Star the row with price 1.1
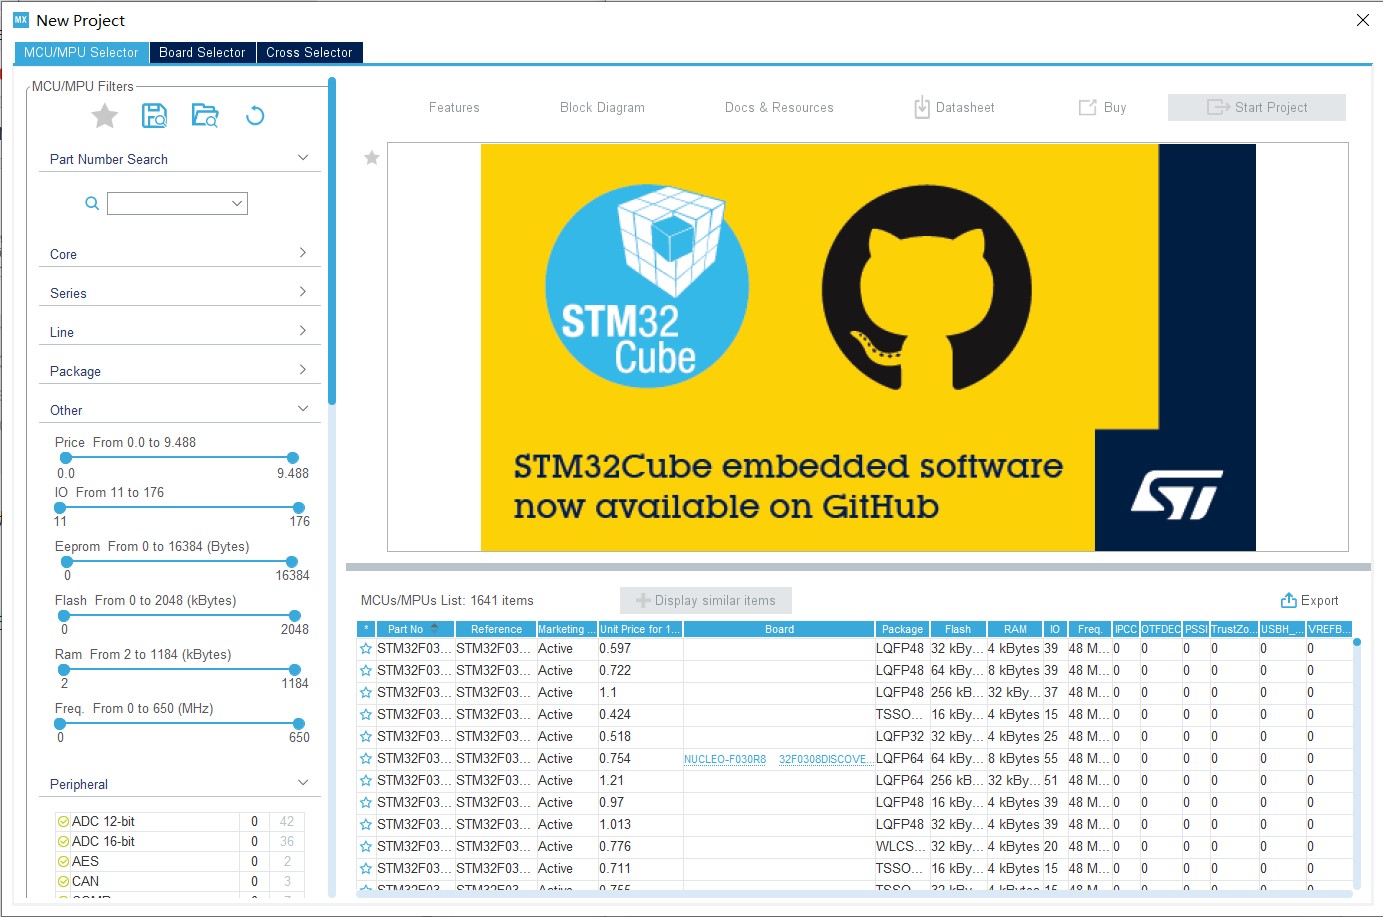 (366, 693)
